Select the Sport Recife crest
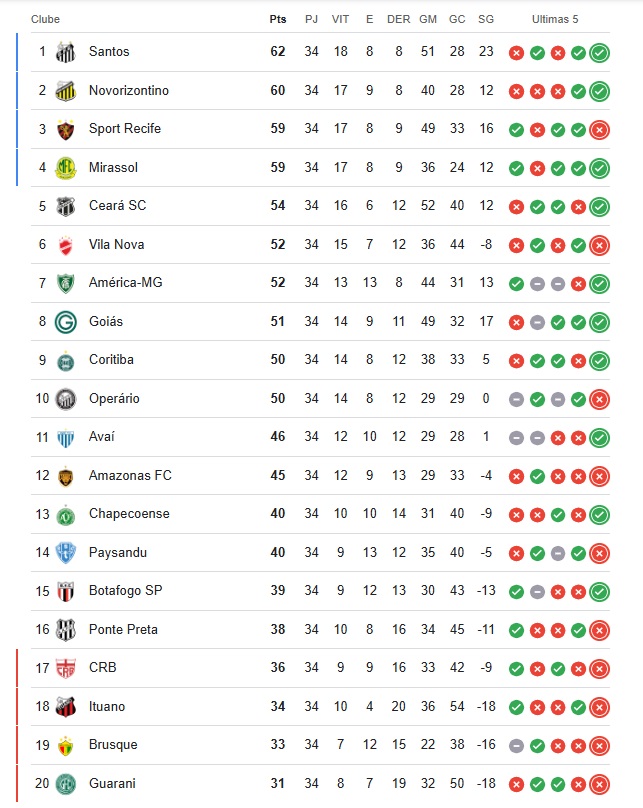The width and height of the screenshot is (643, 808). point(65,129)
